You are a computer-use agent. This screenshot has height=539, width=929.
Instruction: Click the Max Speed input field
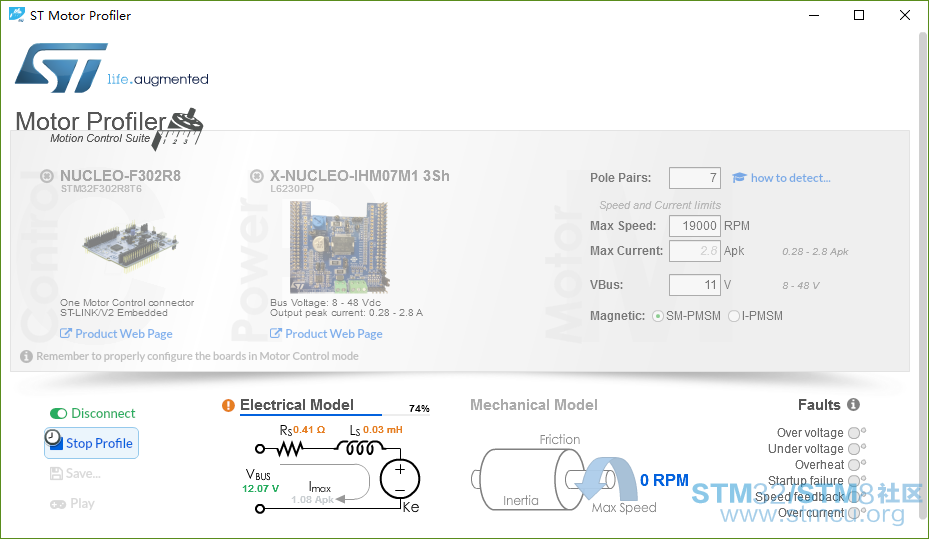pyautogui.click(x=694, y=226)
